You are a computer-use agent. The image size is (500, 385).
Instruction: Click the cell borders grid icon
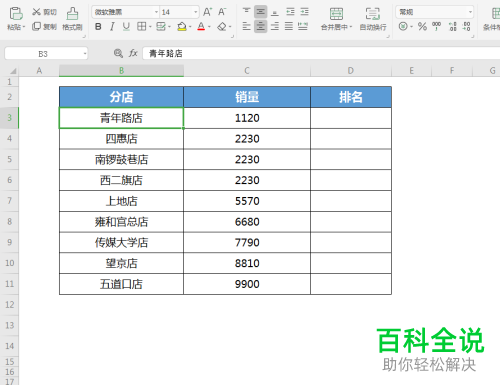pyautogui.click(x=141, y=26)
